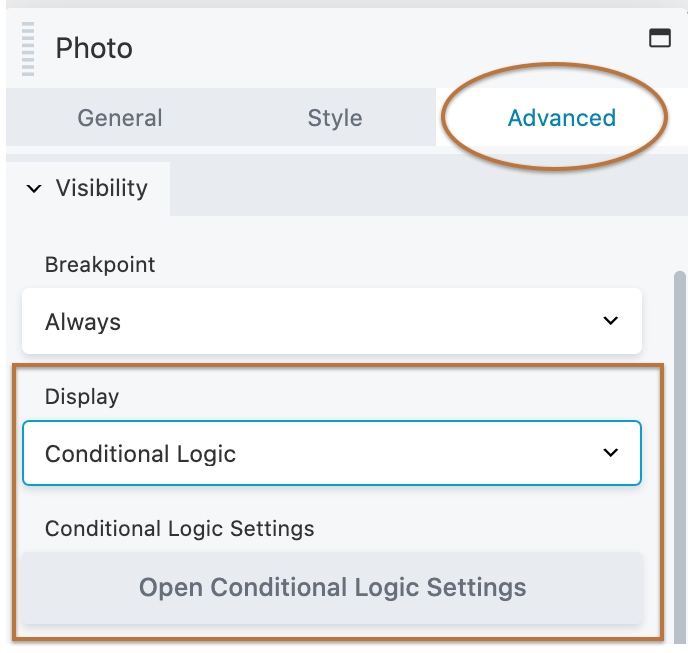Open the Style tab
This screenshot has height=653, width=688.
point(334,118)
